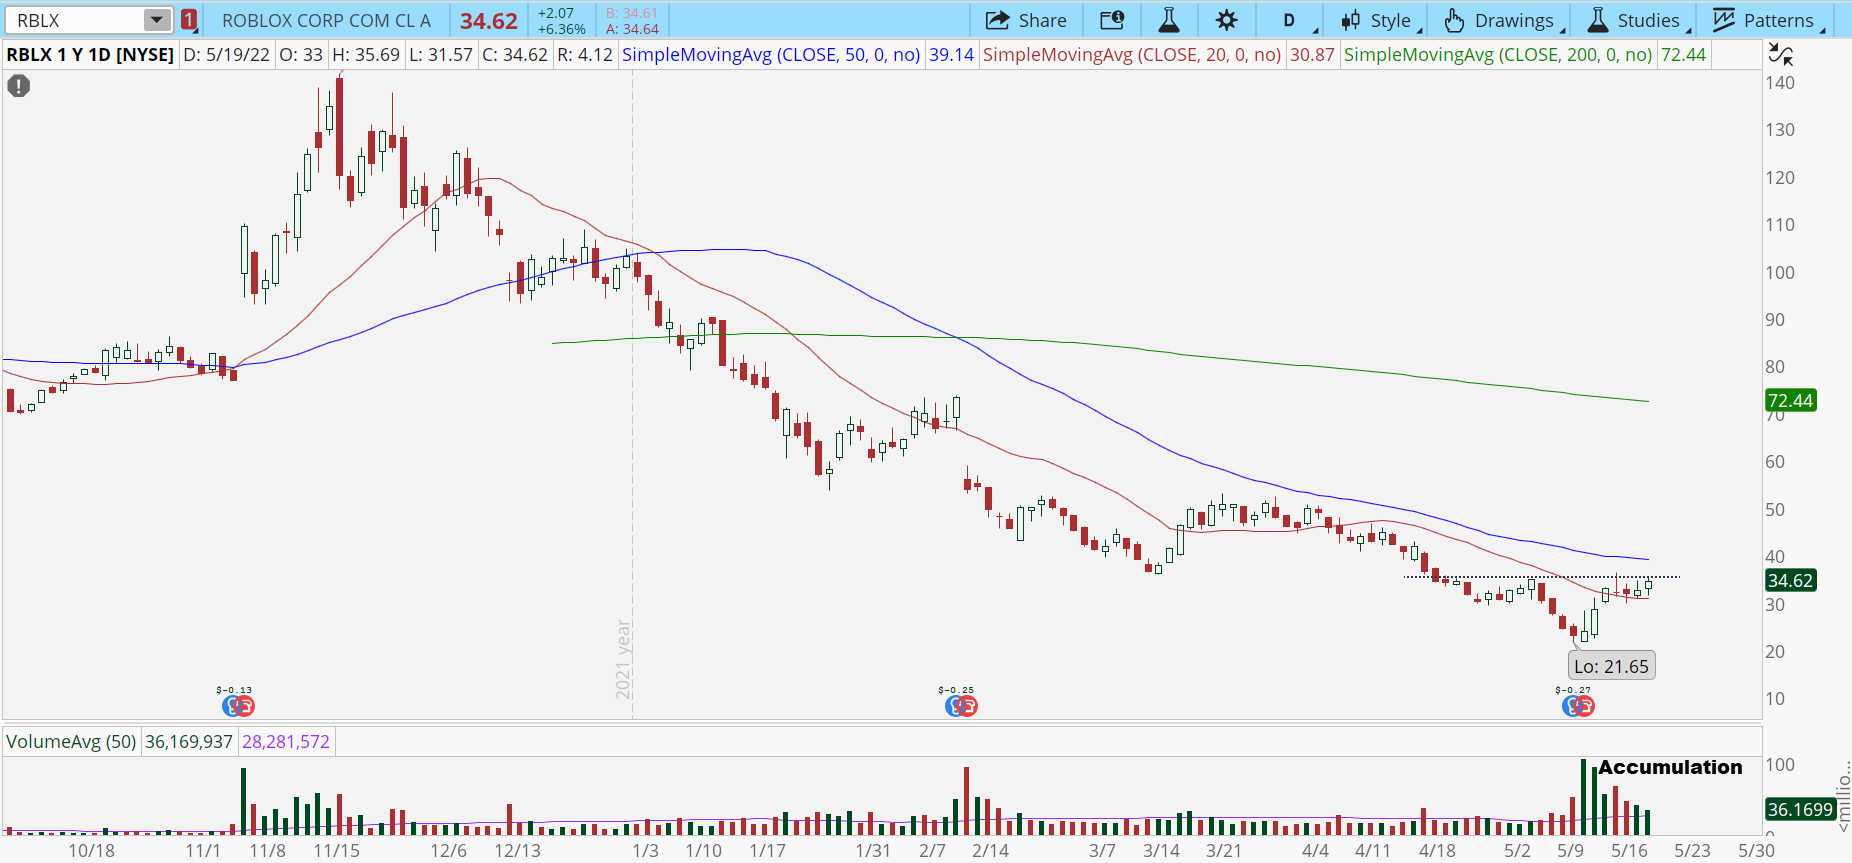Open chart settings gear icon
Image resolution: width=1852 pixels, height=863 pixels.
pos(1226,20)
